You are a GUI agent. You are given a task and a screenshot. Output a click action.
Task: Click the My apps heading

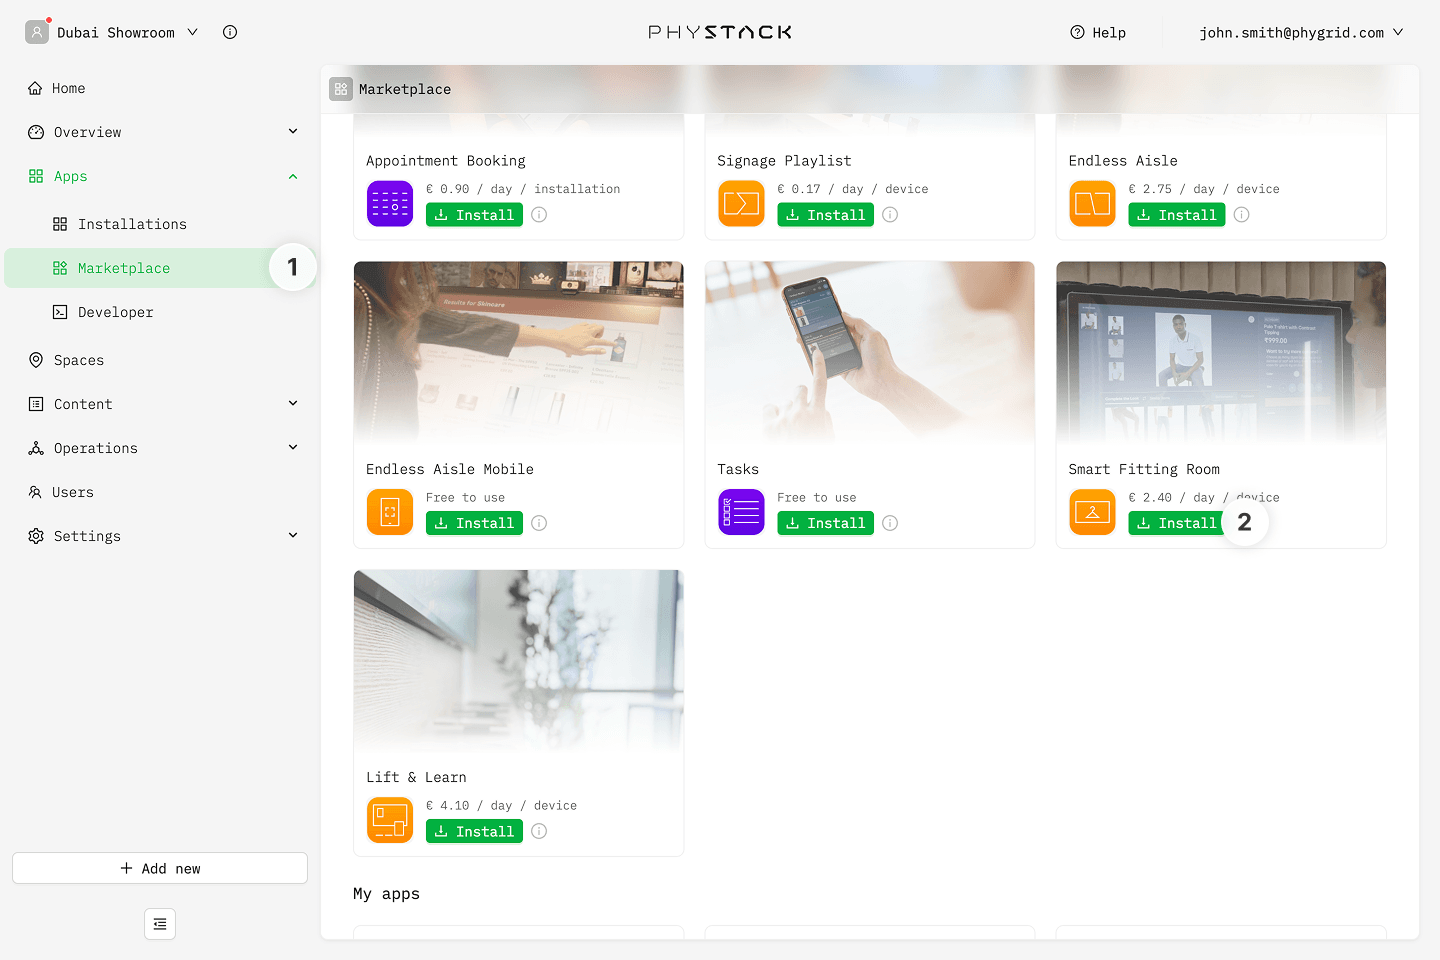(386, 894)
